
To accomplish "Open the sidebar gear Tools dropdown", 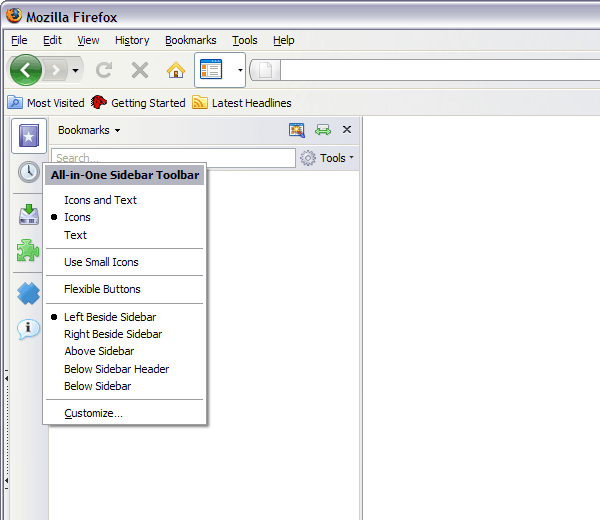I will click(x=327, y=158).
